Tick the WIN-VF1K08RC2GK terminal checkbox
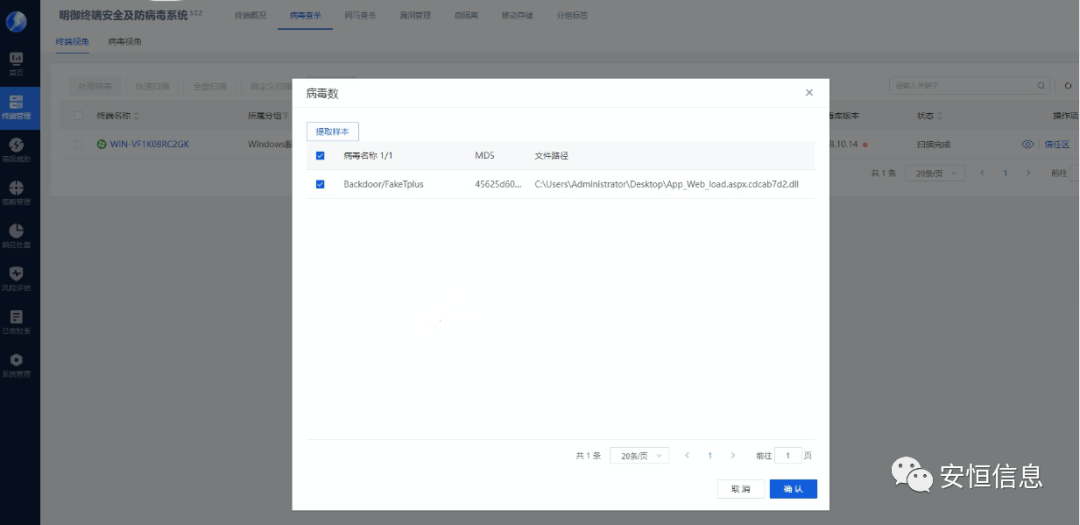This screenshot has height=525, width=1080. (79, 144)
